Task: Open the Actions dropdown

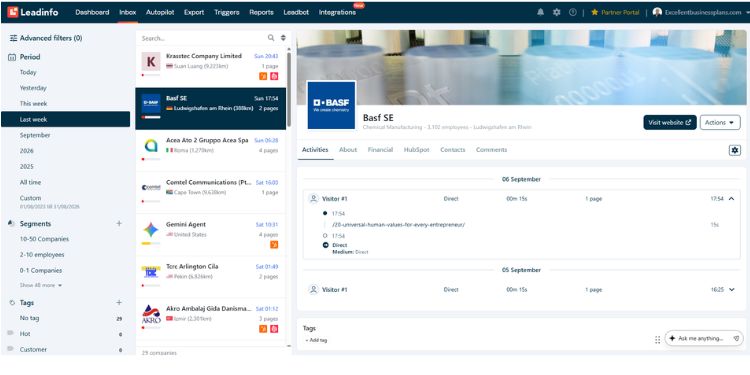Action: [x=720, y=122]
